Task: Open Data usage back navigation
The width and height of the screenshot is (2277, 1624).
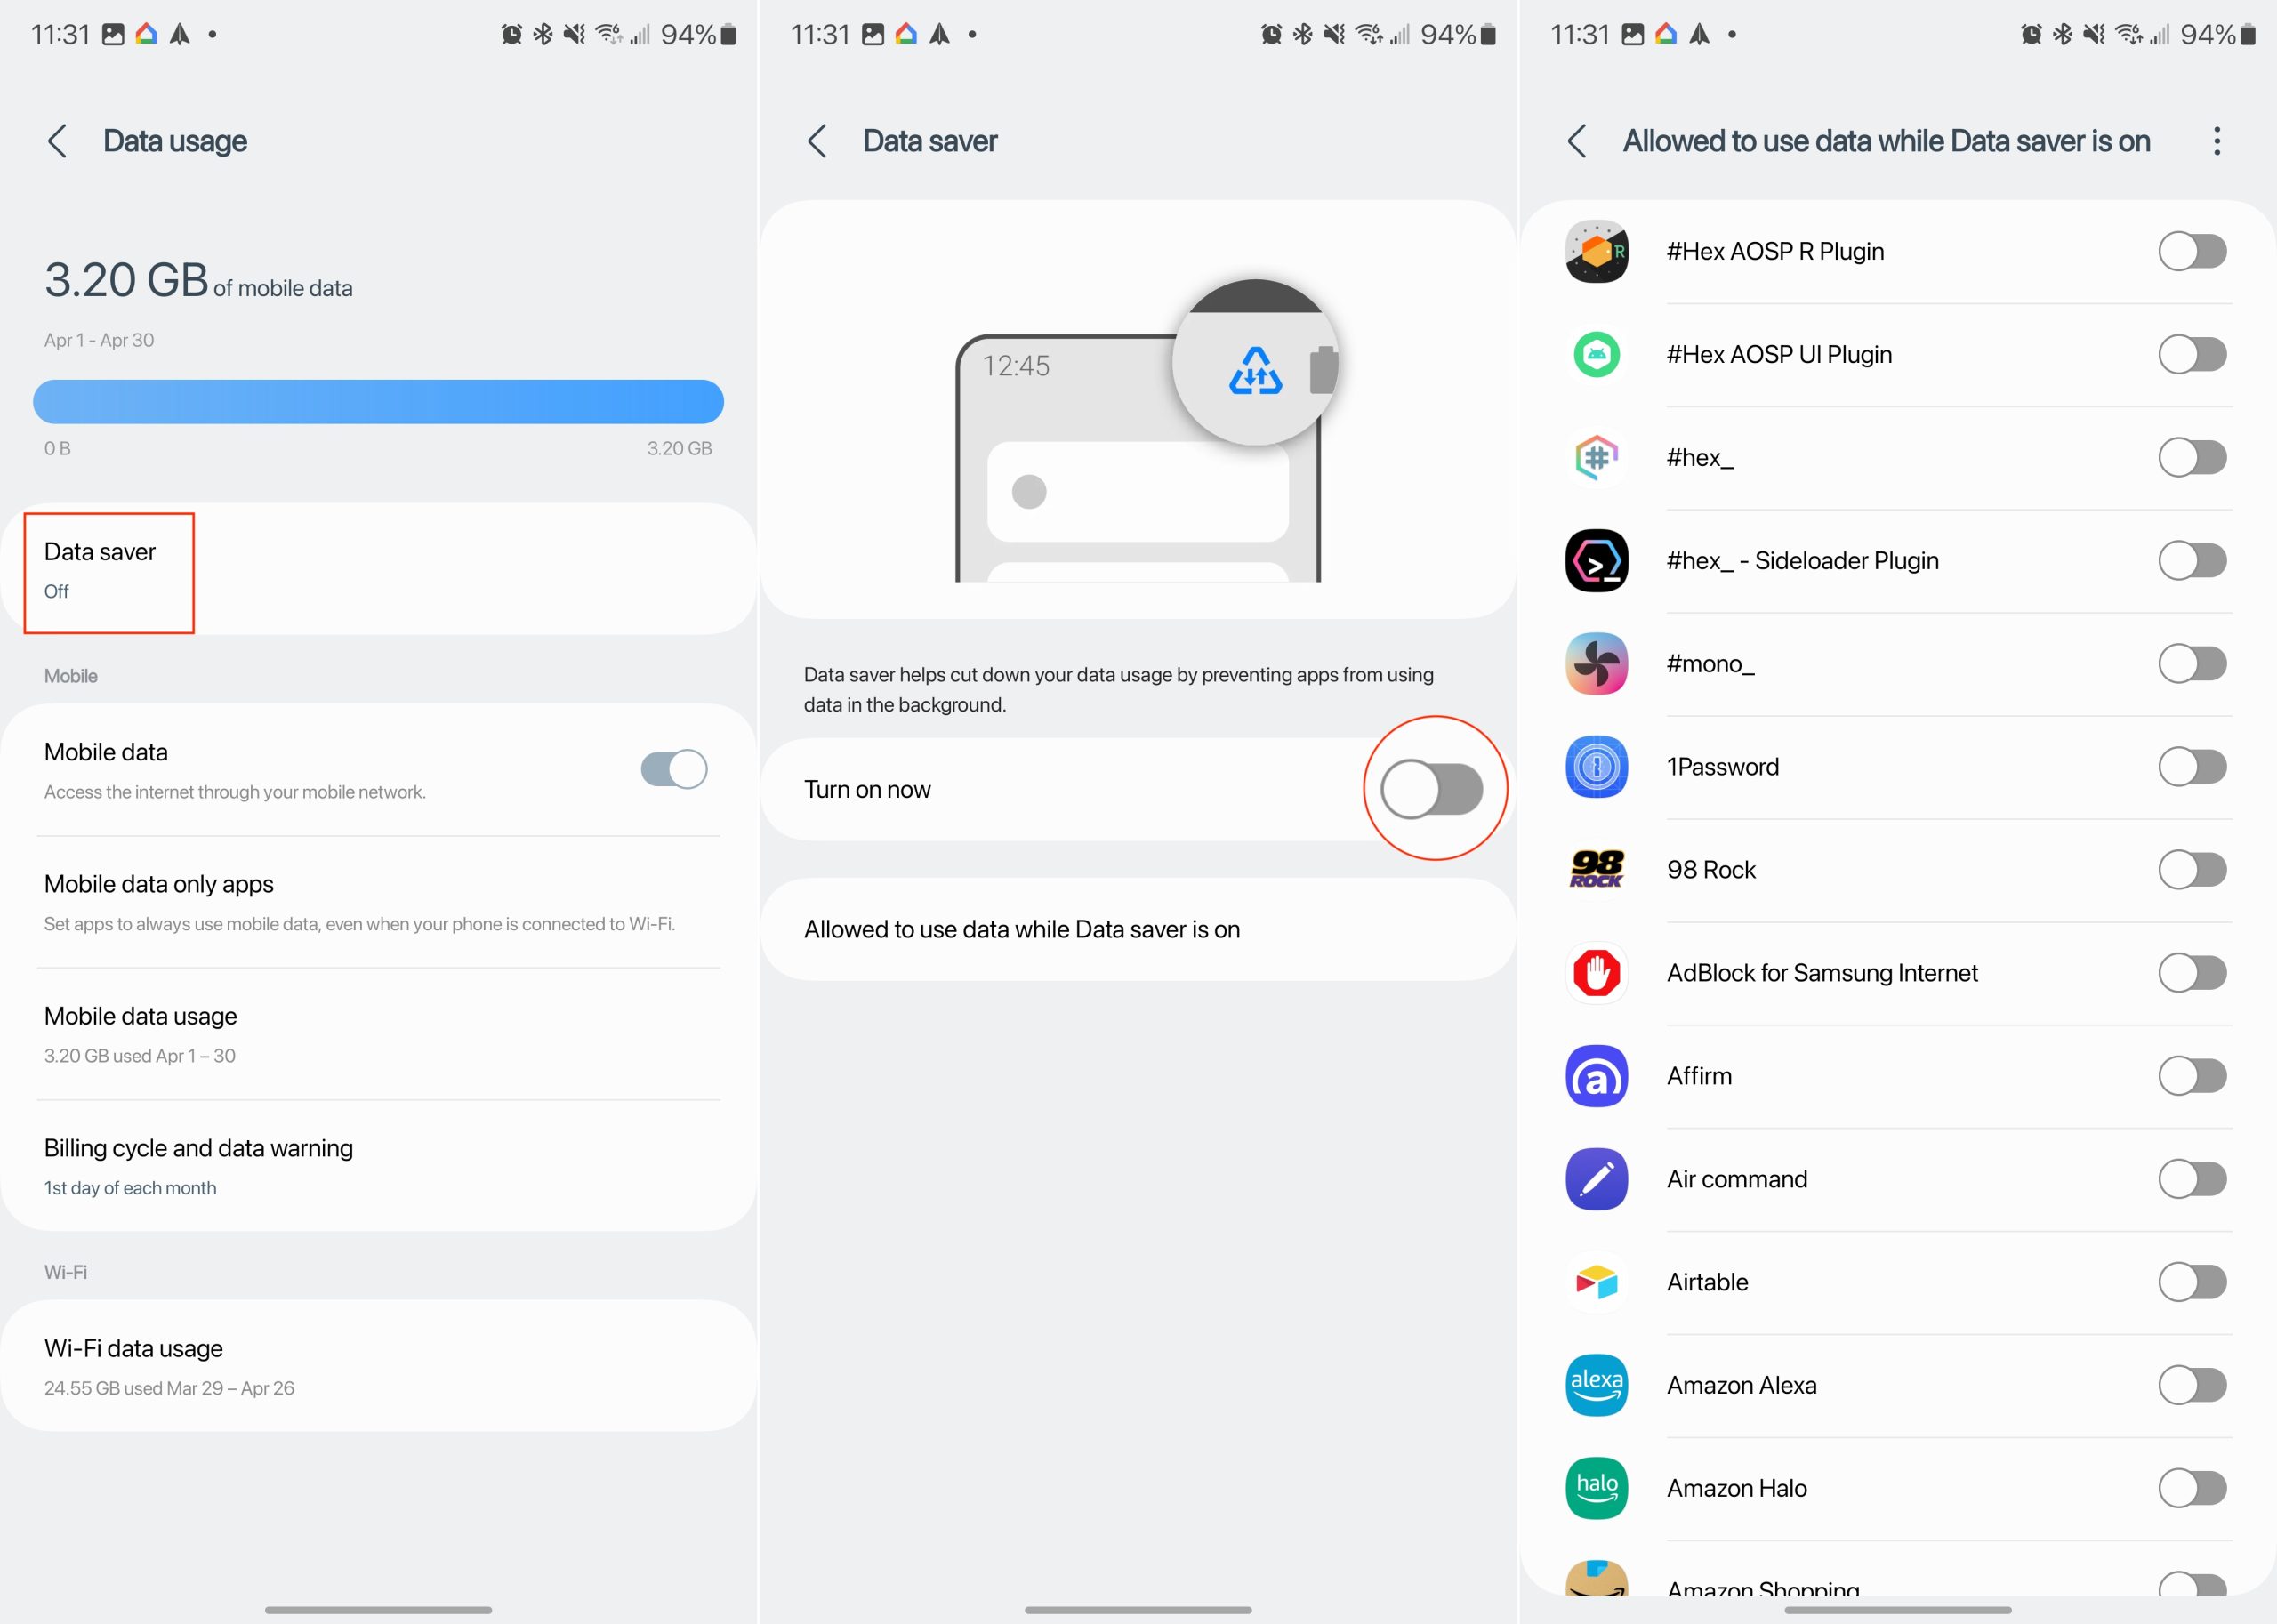Action: (54, 141)
